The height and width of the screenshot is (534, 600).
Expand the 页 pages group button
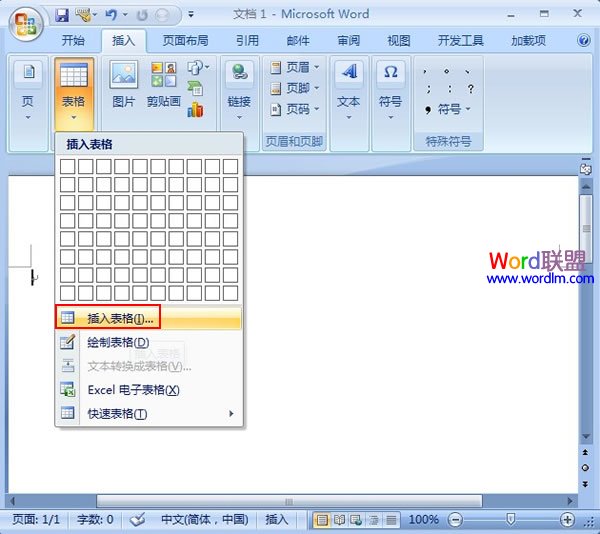pyautogui.click(x=28, y=92)
